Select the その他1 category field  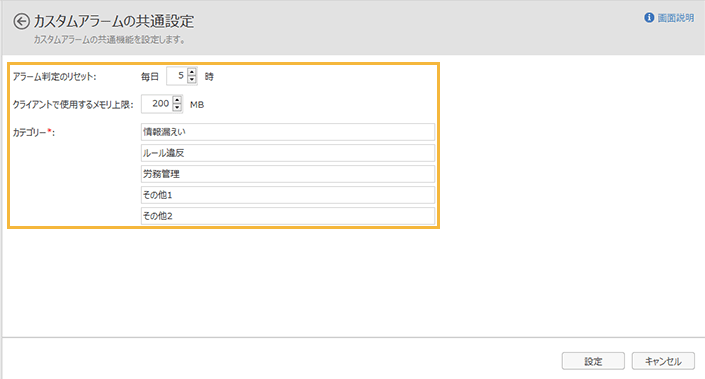(288, 195)
